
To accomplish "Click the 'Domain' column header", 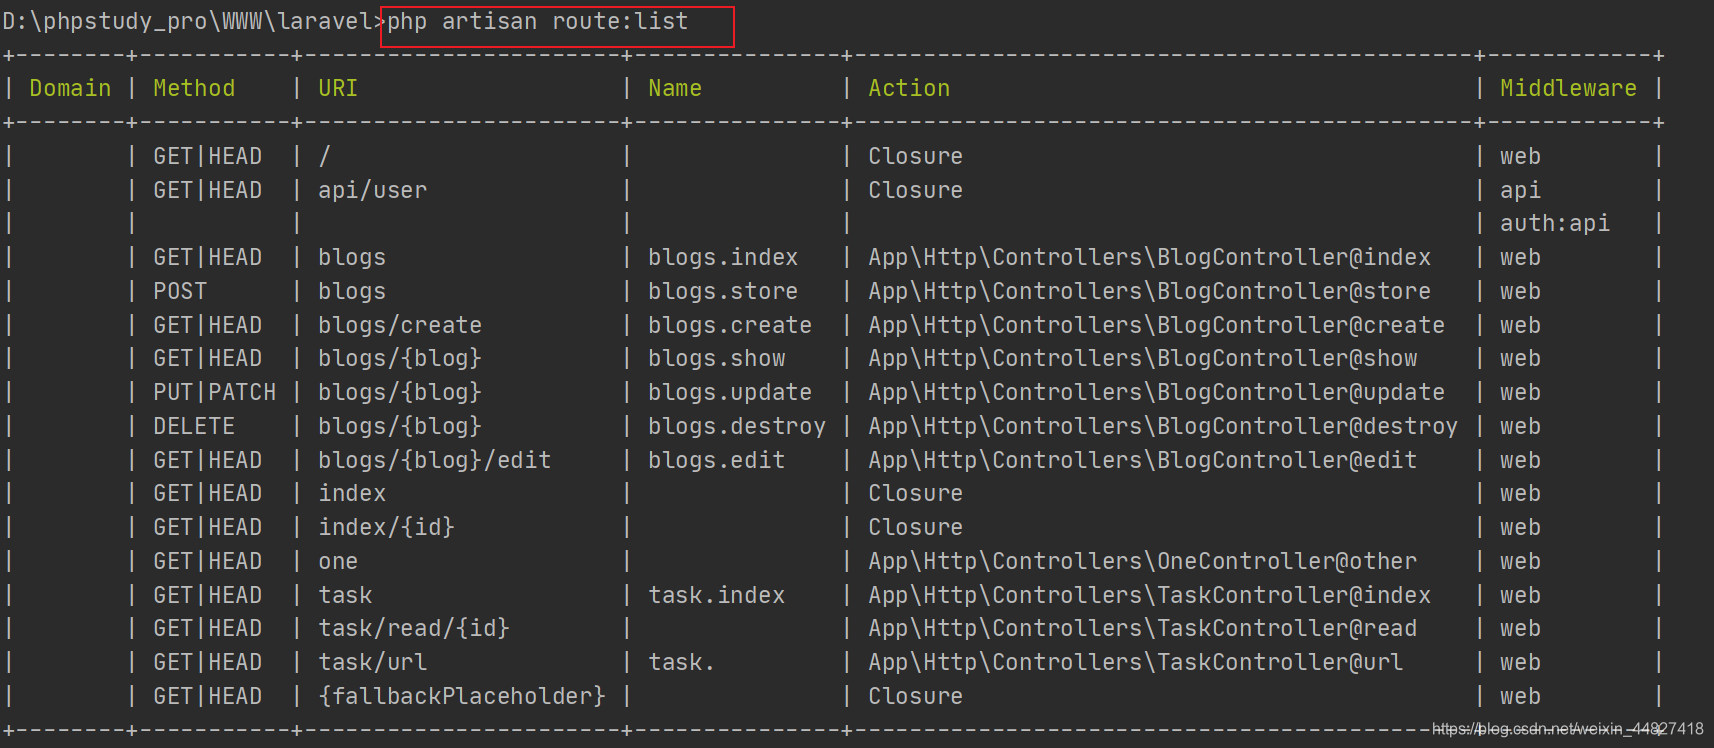I will coord(70,88).
